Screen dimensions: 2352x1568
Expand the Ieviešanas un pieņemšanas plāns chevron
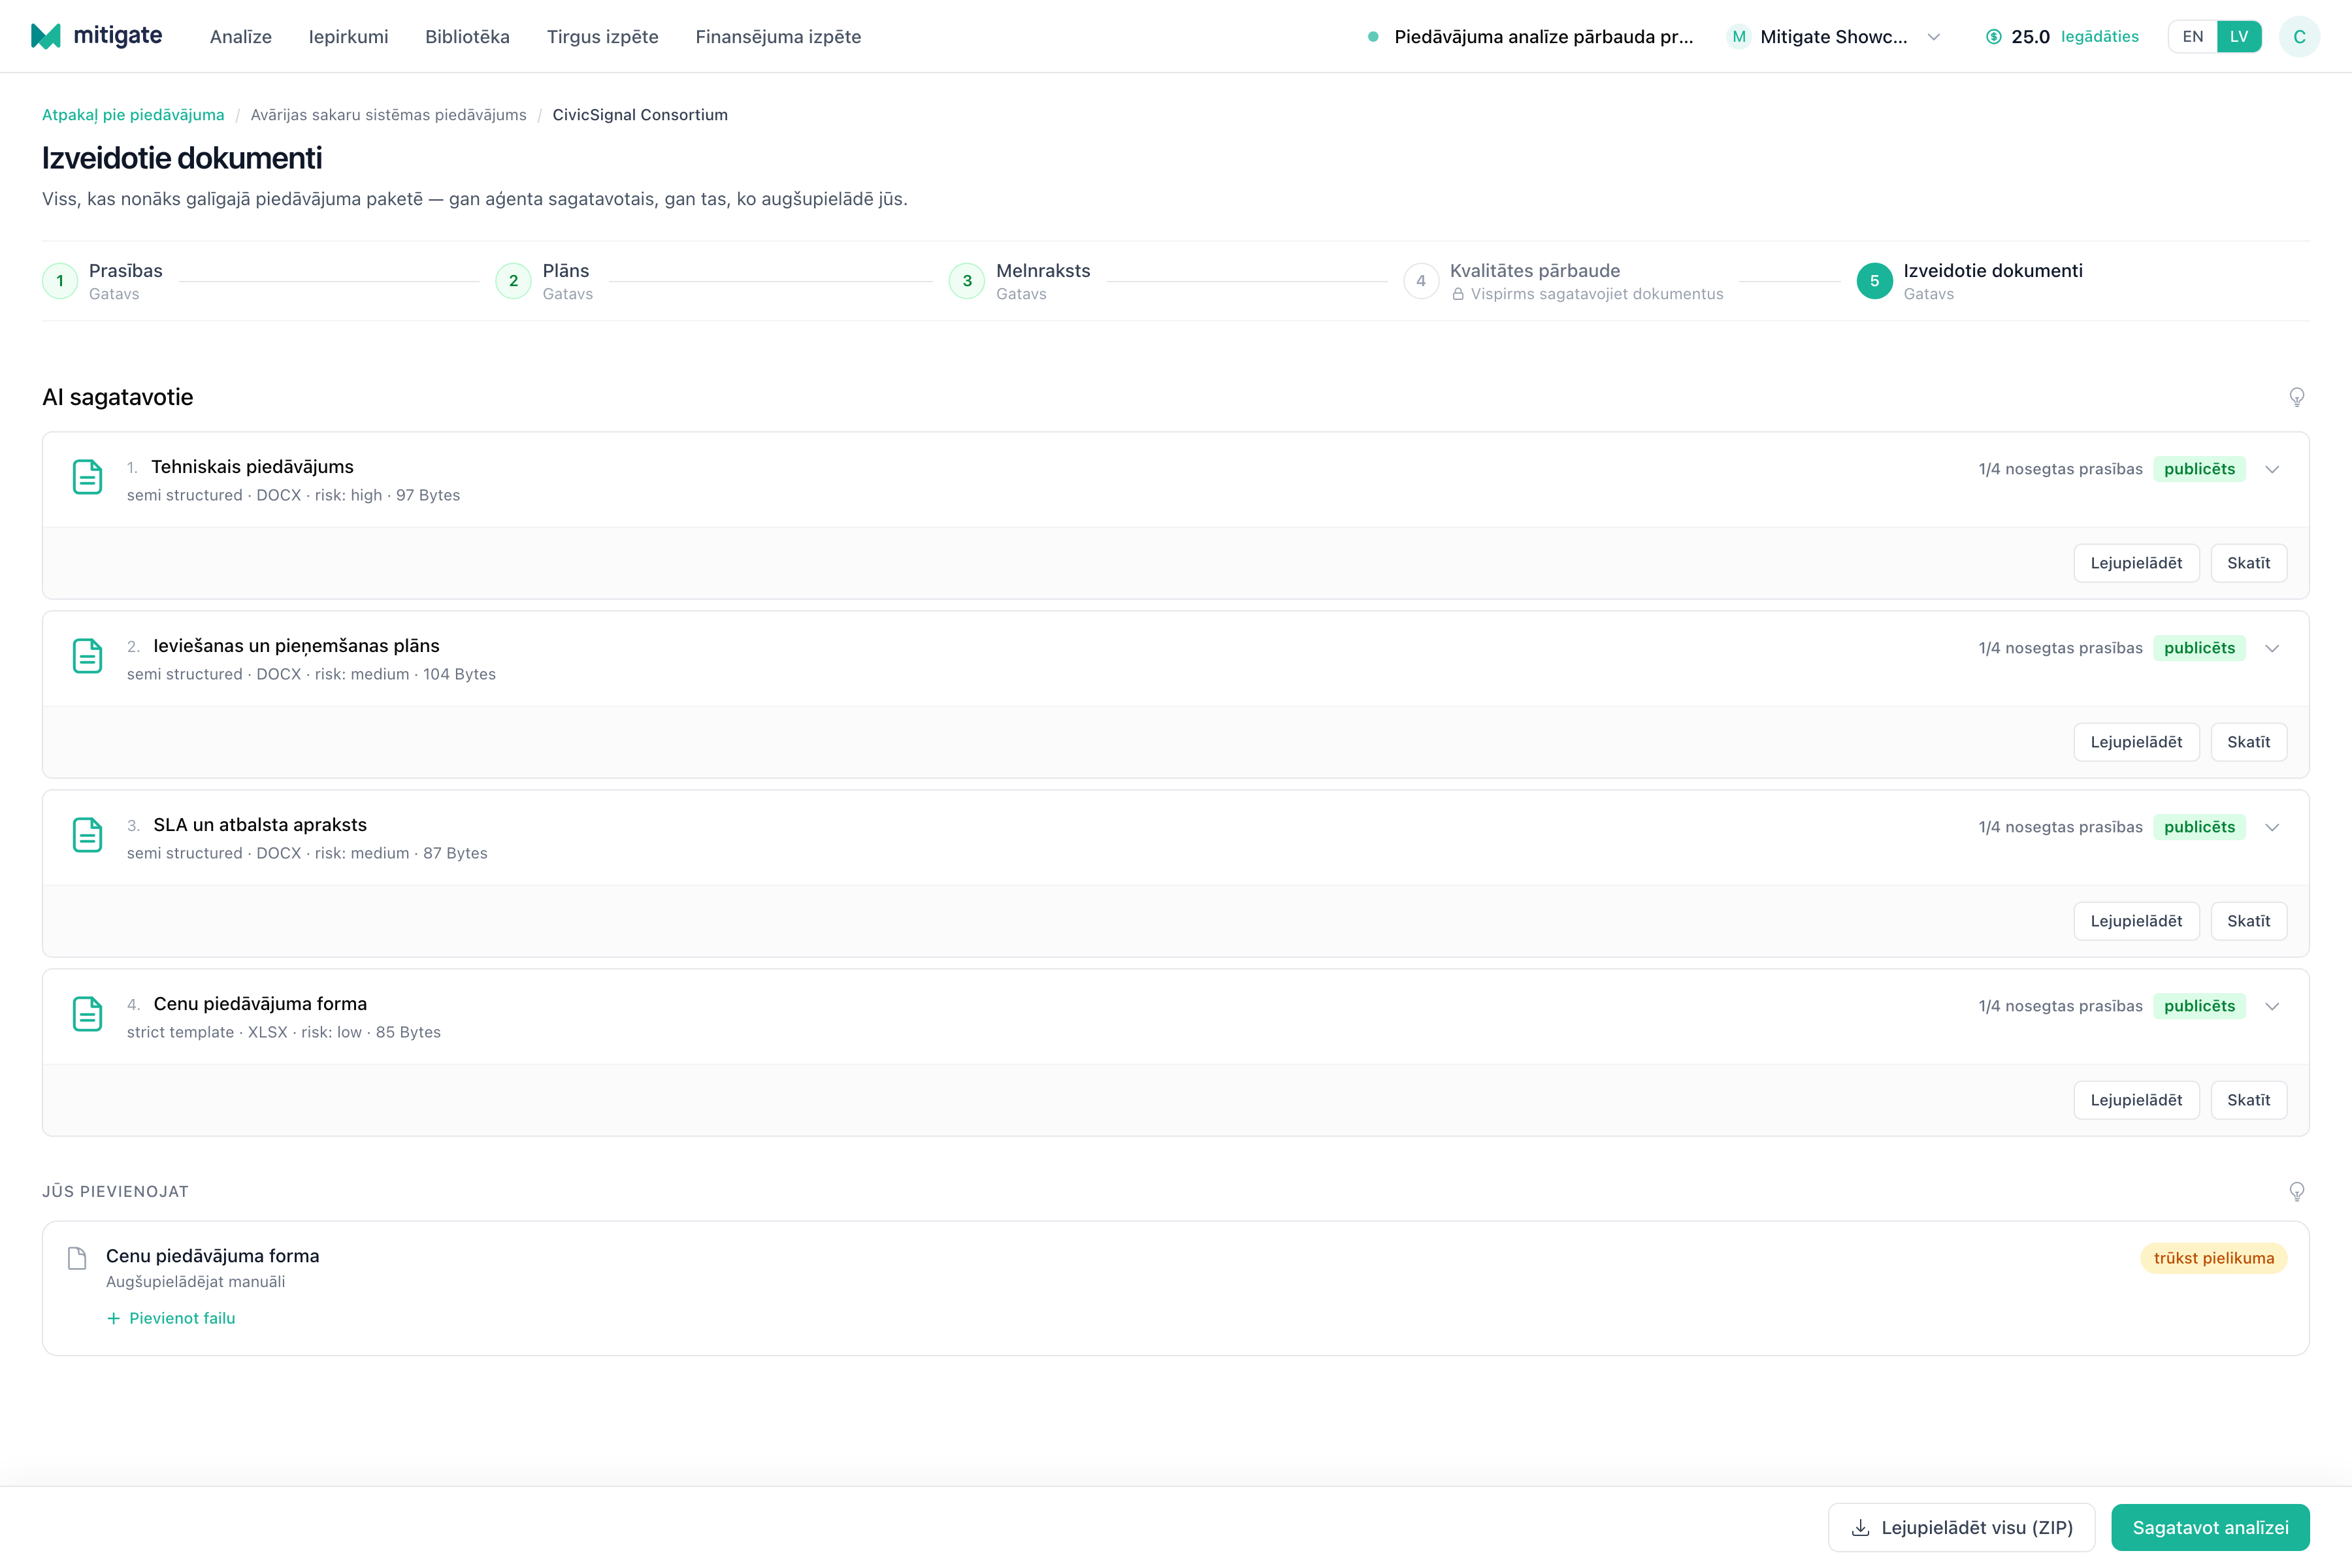[2272, 648]
